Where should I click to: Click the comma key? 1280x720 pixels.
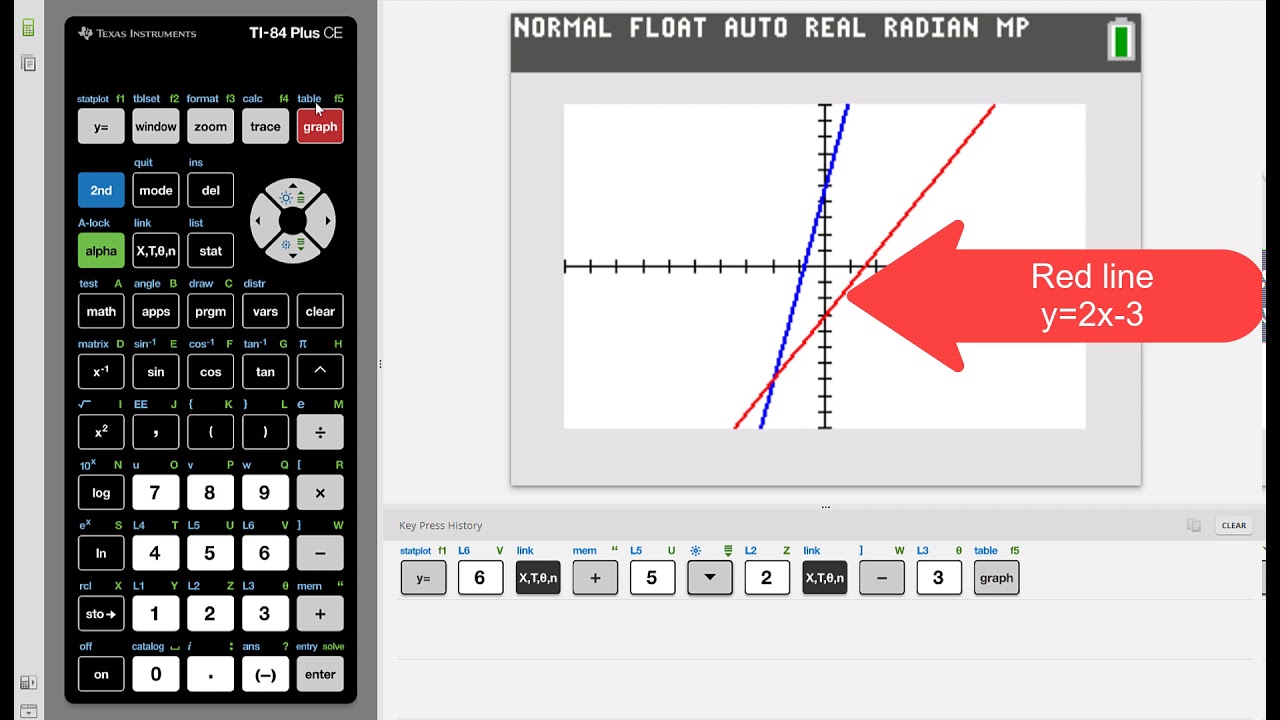tap(156, 432)
